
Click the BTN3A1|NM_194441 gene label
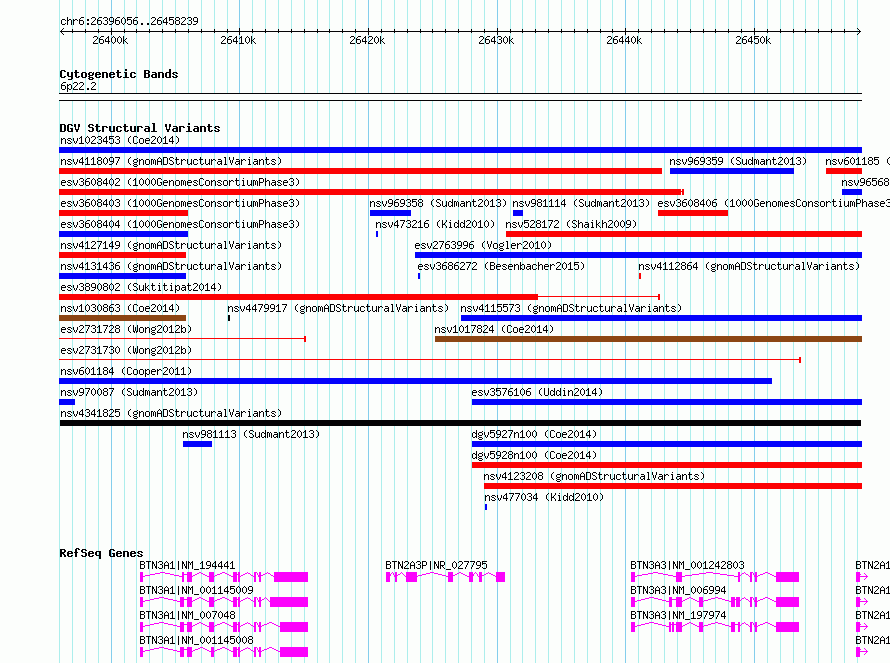pyautogui.click(x=187, y=565)
